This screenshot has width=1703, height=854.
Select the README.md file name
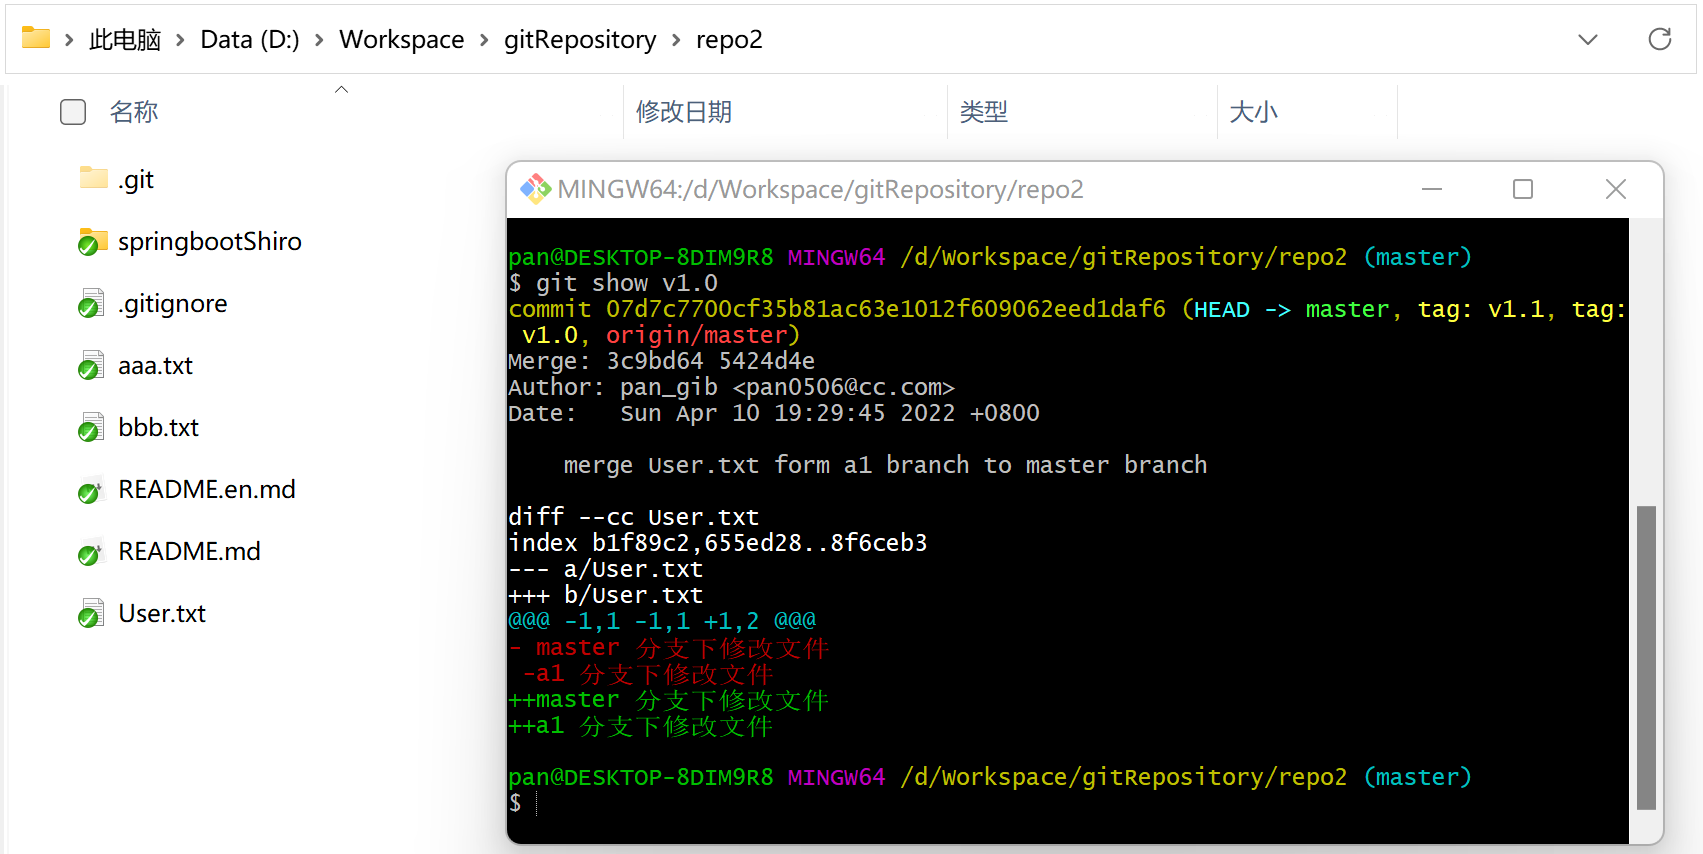[189, 552]
